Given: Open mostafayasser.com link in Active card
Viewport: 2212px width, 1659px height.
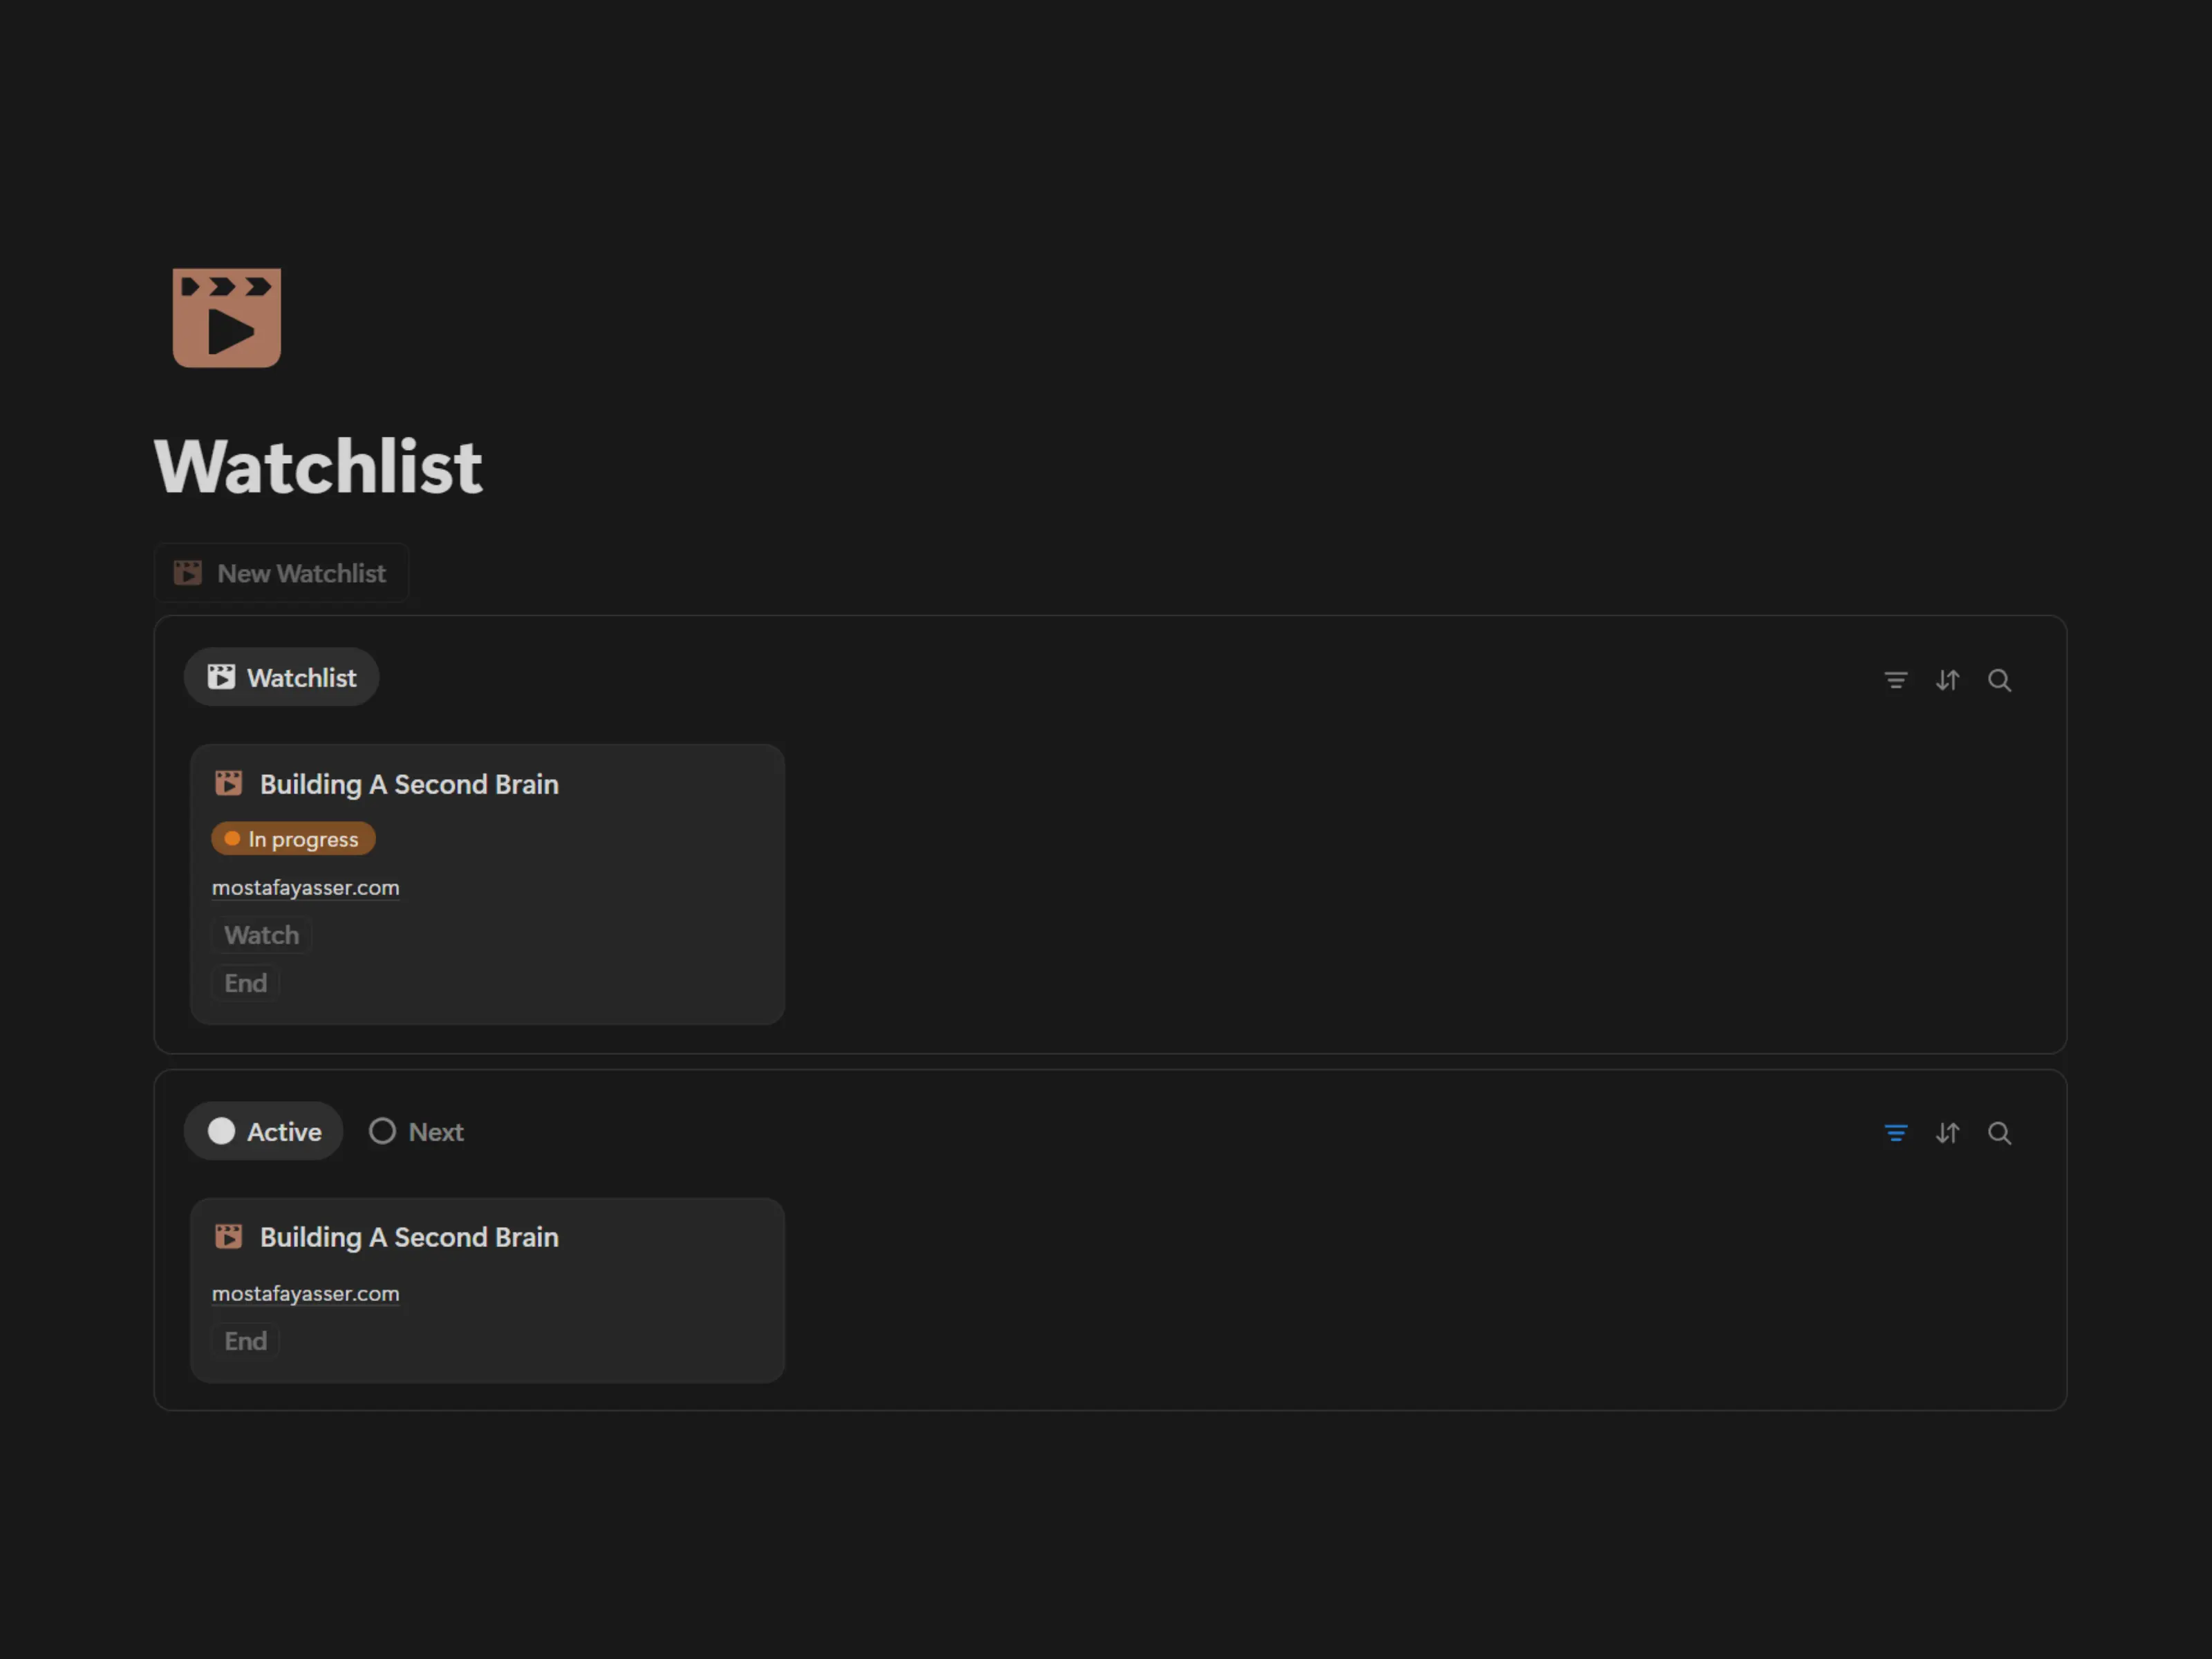Looking at the screenshot, I should click(306, 1294).
